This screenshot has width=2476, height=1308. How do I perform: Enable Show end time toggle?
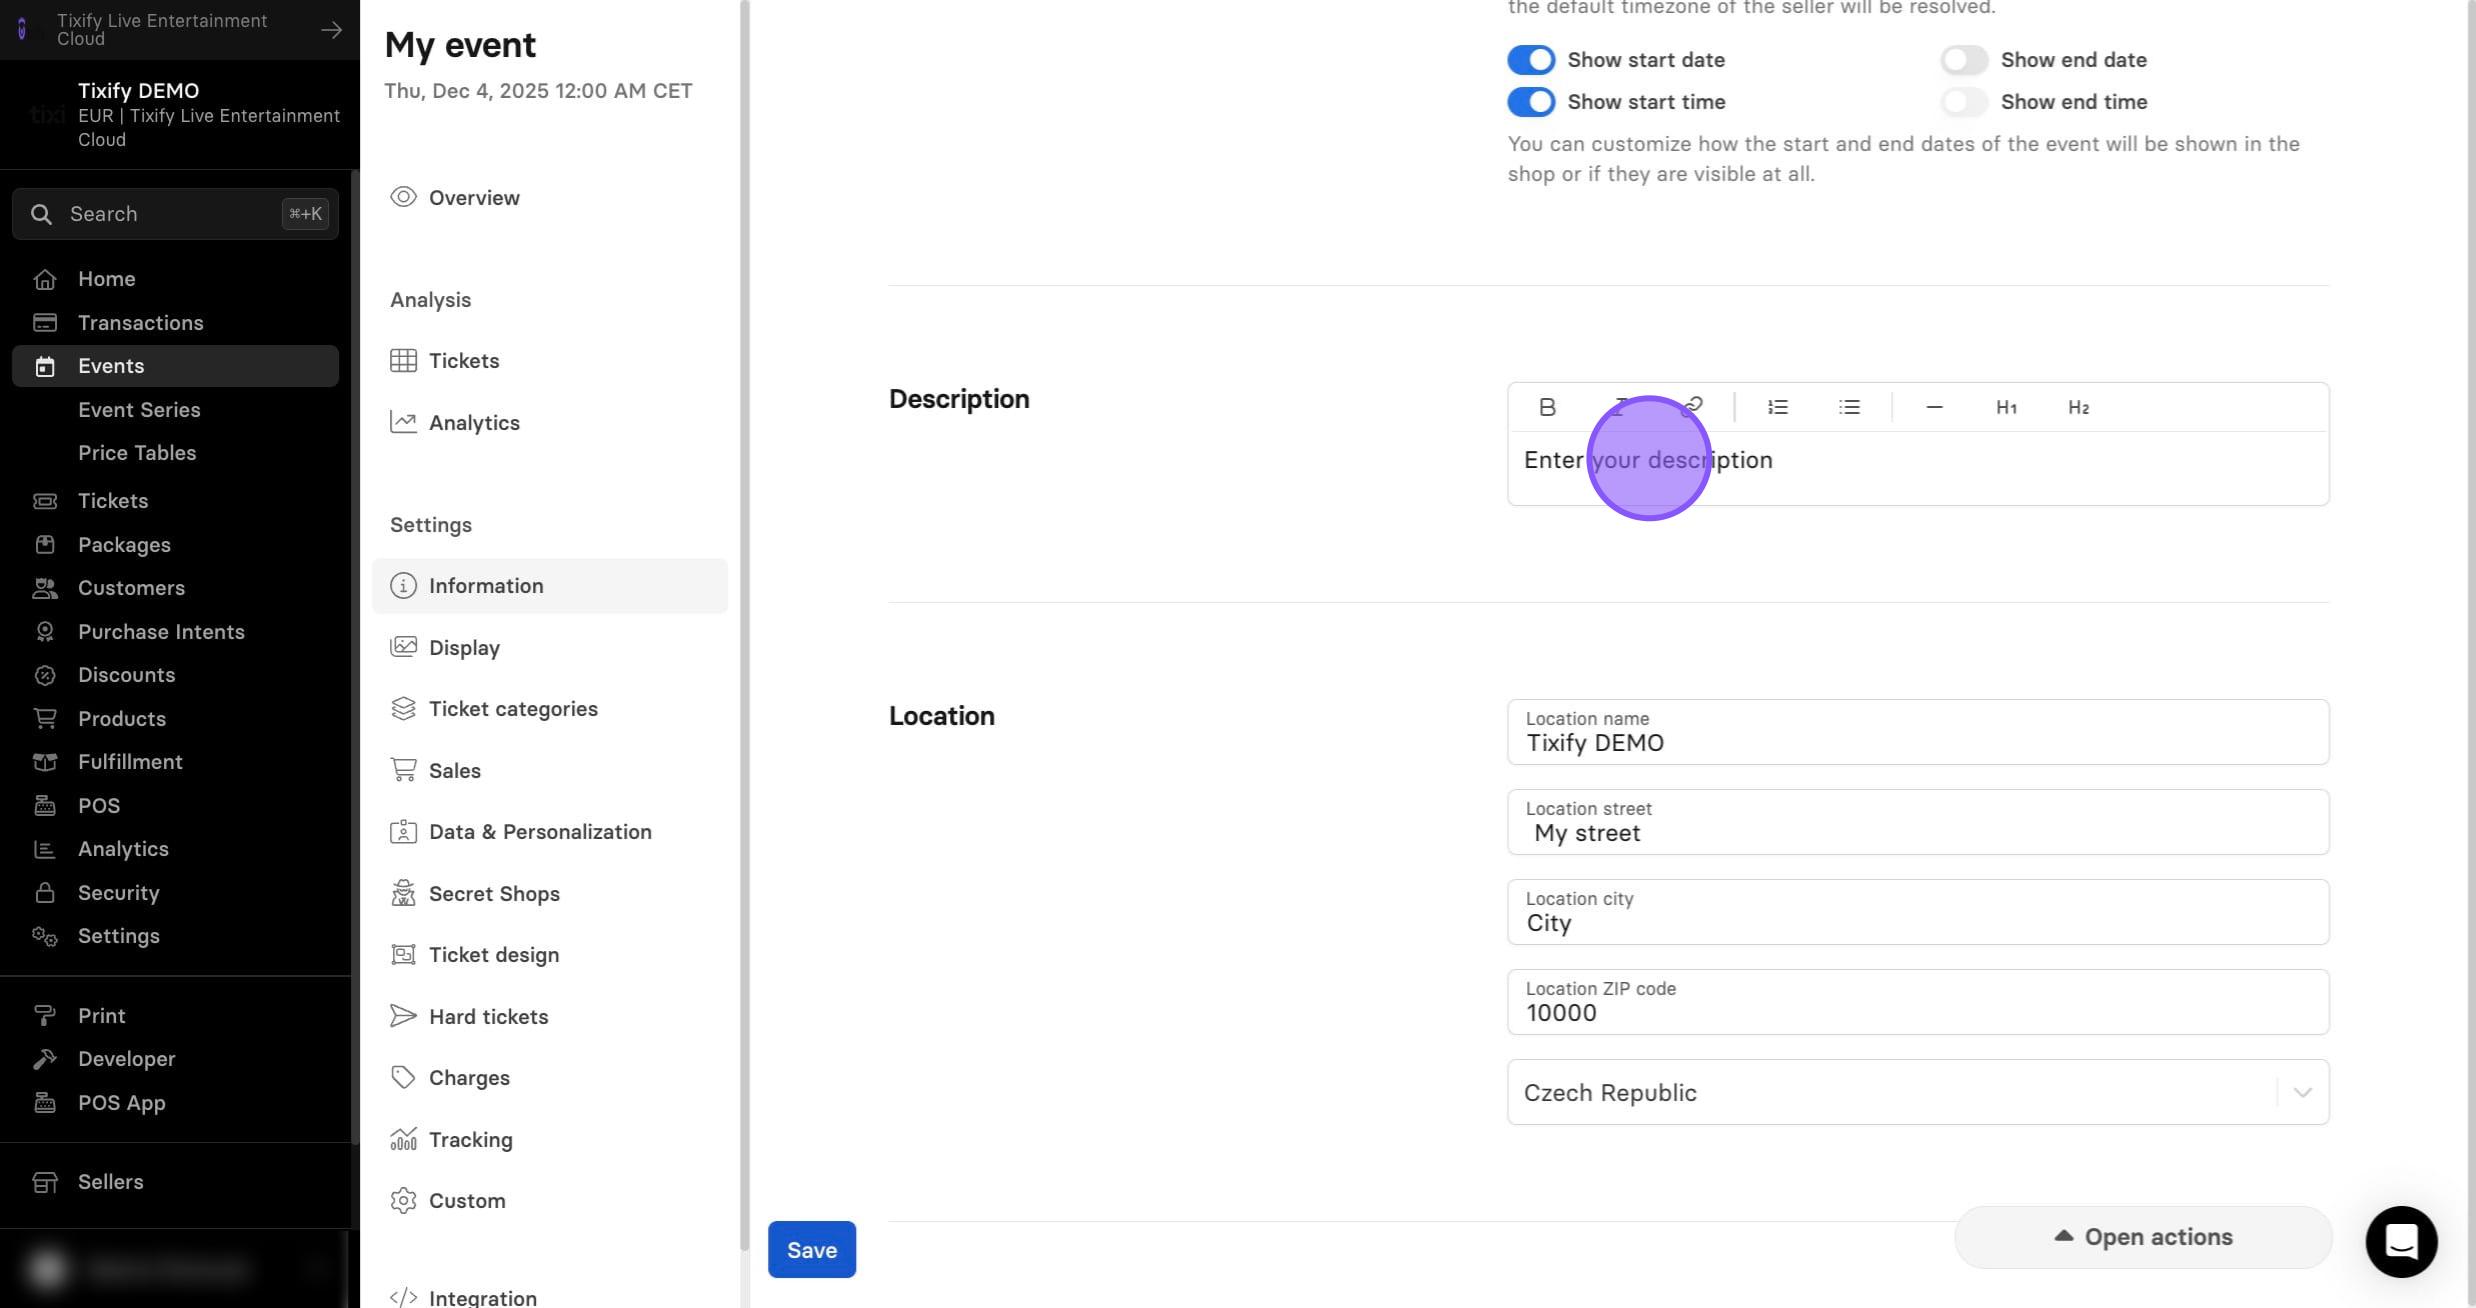[1964, 102]
